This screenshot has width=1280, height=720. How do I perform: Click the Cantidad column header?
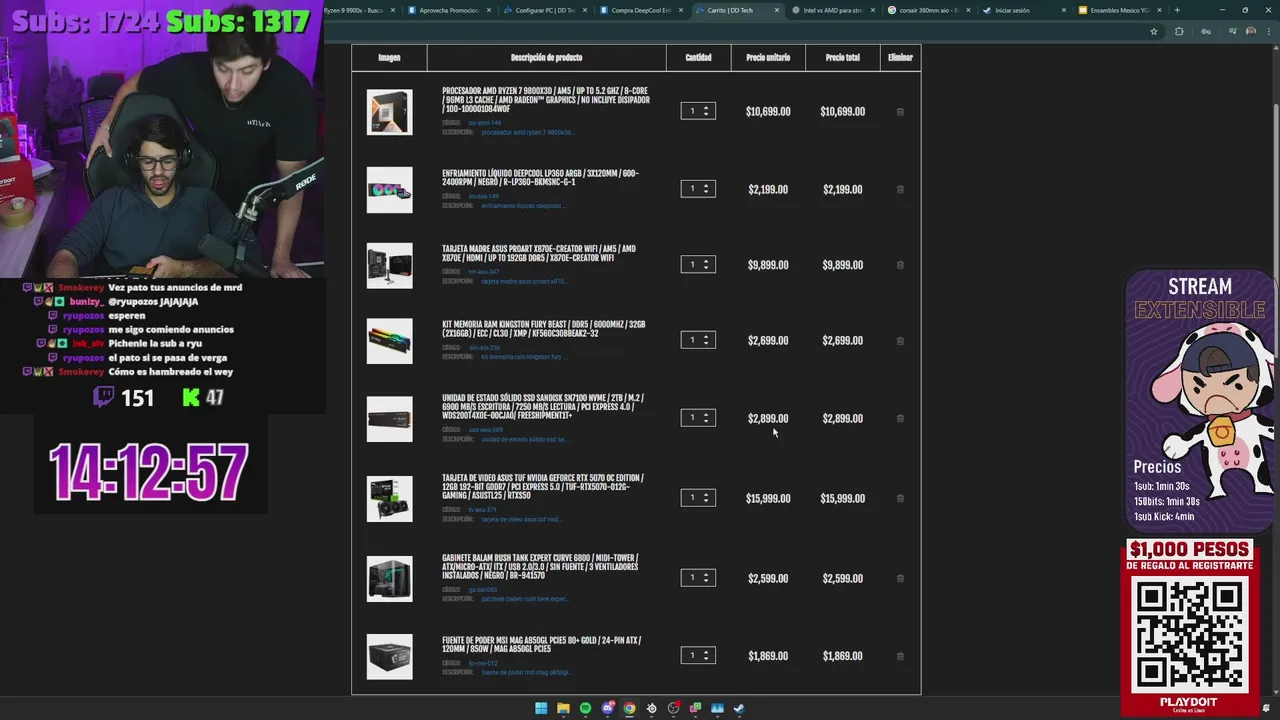(698, 58)
